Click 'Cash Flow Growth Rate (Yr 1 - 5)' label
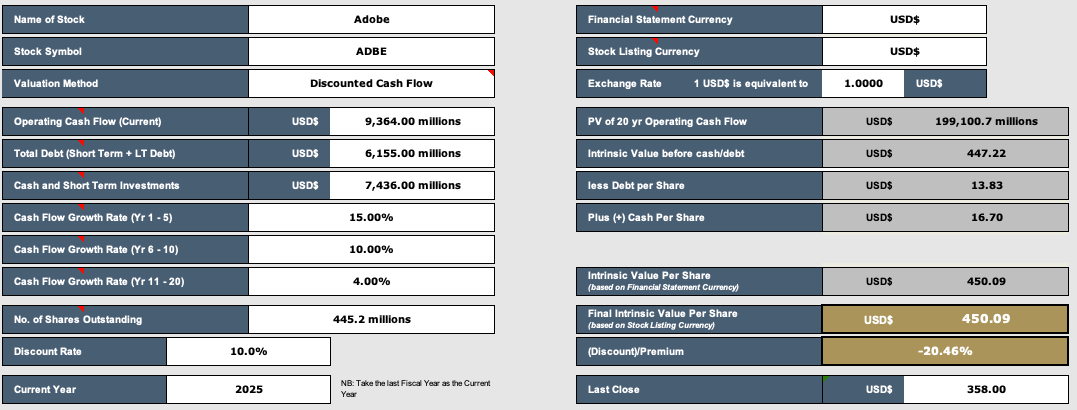Screen dimensions: 1077x410 (x=93, y=218)
